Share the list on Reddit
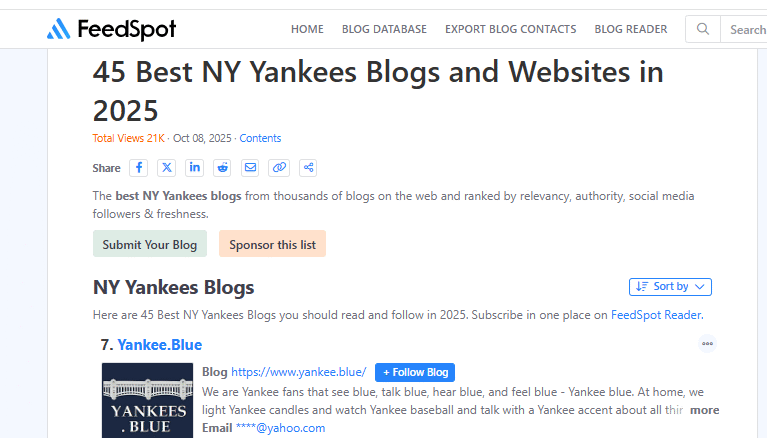The height and width of the screenshot is (438, 767). [222, 168]
